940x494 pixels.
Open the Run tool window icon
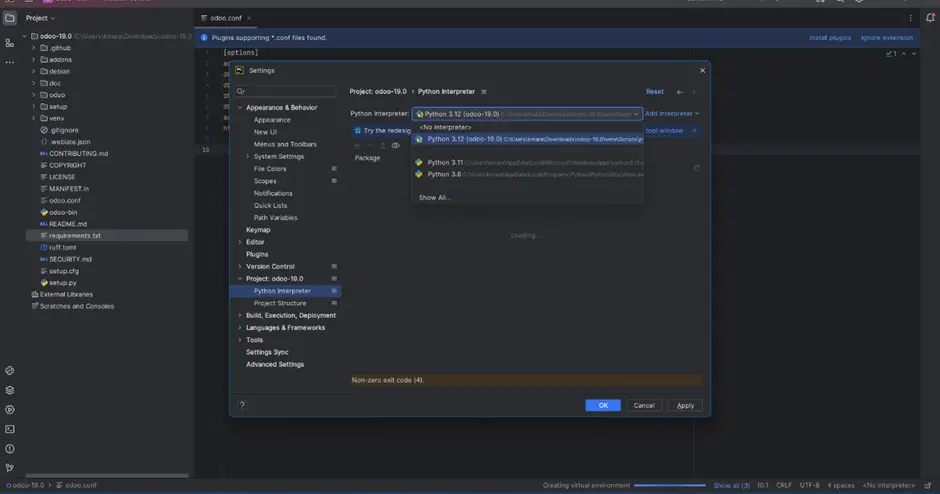[x=10, y=410]
